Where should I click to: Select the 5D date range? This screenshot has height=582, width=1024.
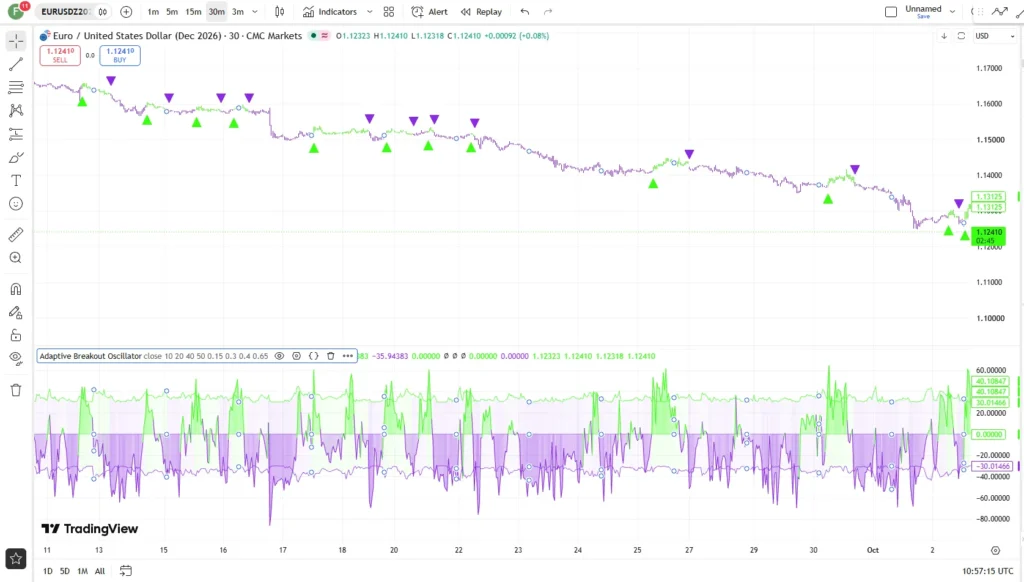tap(65, 571)
